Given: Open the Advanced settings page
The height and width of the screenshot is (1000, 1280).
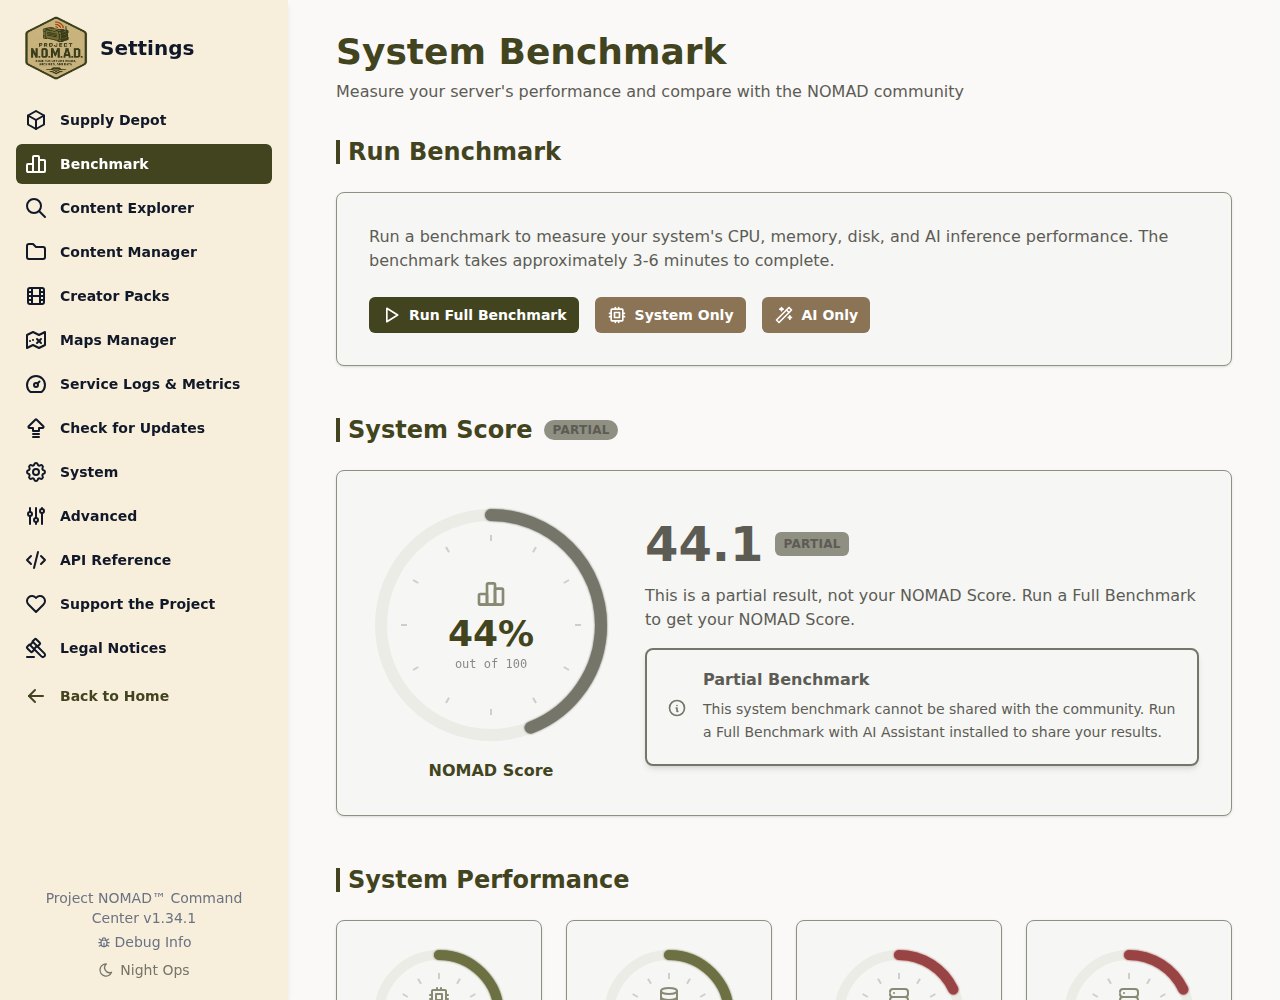Looking at the screenshot, I should click(x=144, y=516).
